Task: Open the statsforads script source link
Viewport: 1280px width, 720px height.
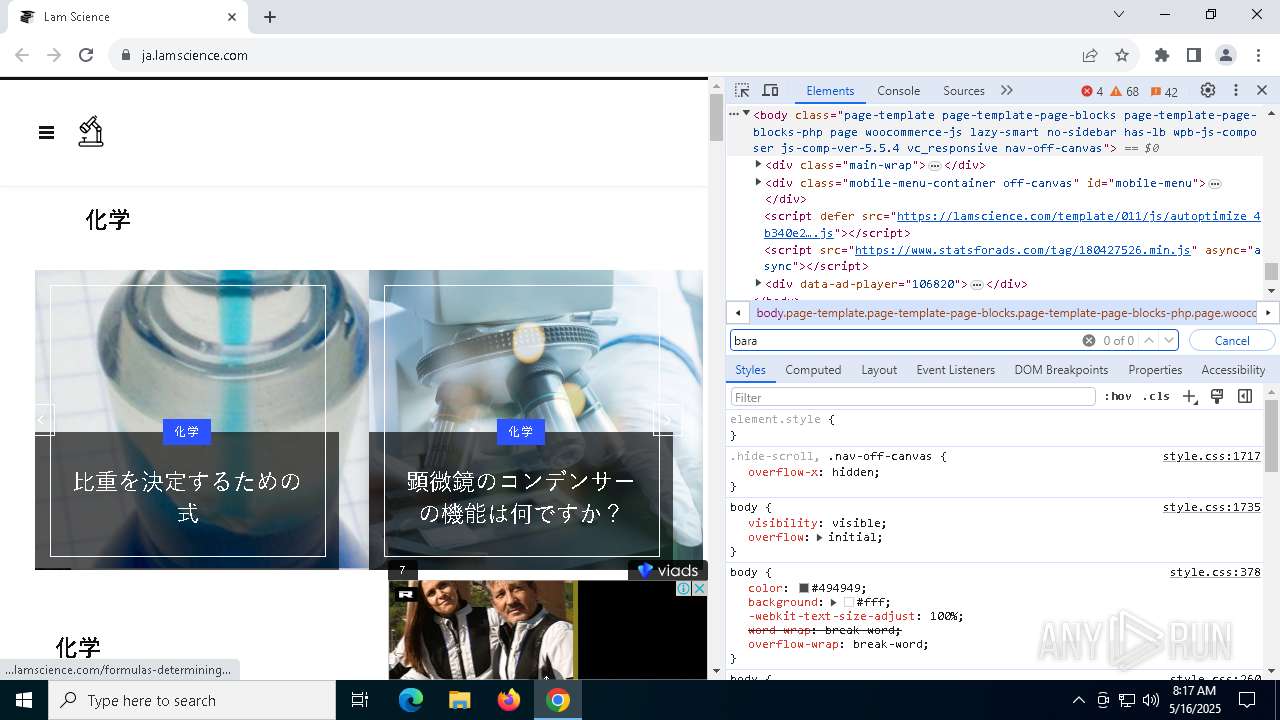Action: point(1023,250)
